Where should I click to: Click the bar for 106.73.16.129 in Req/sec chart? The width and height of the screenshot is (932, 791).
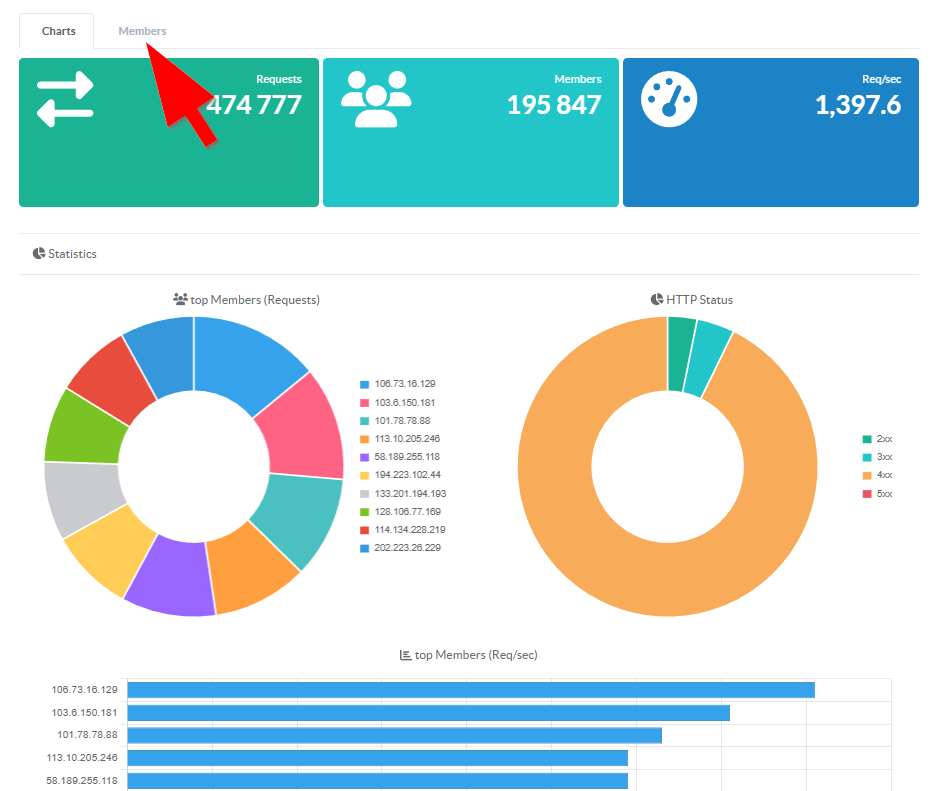470,690
